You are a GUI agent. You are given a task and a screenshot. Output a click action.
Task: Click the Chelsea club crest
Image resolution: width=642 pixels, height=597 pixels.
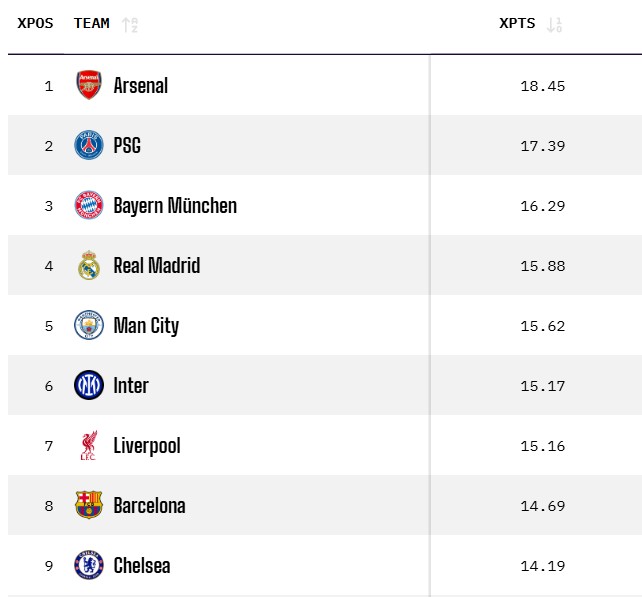point(89,565)
